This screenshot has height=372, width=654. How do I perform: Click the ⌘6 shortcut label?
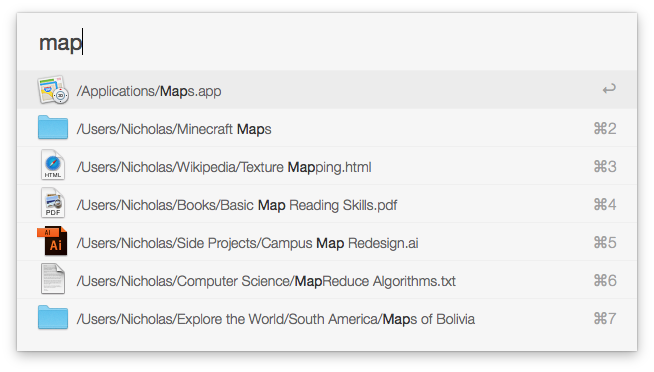[x=605, y=280]
